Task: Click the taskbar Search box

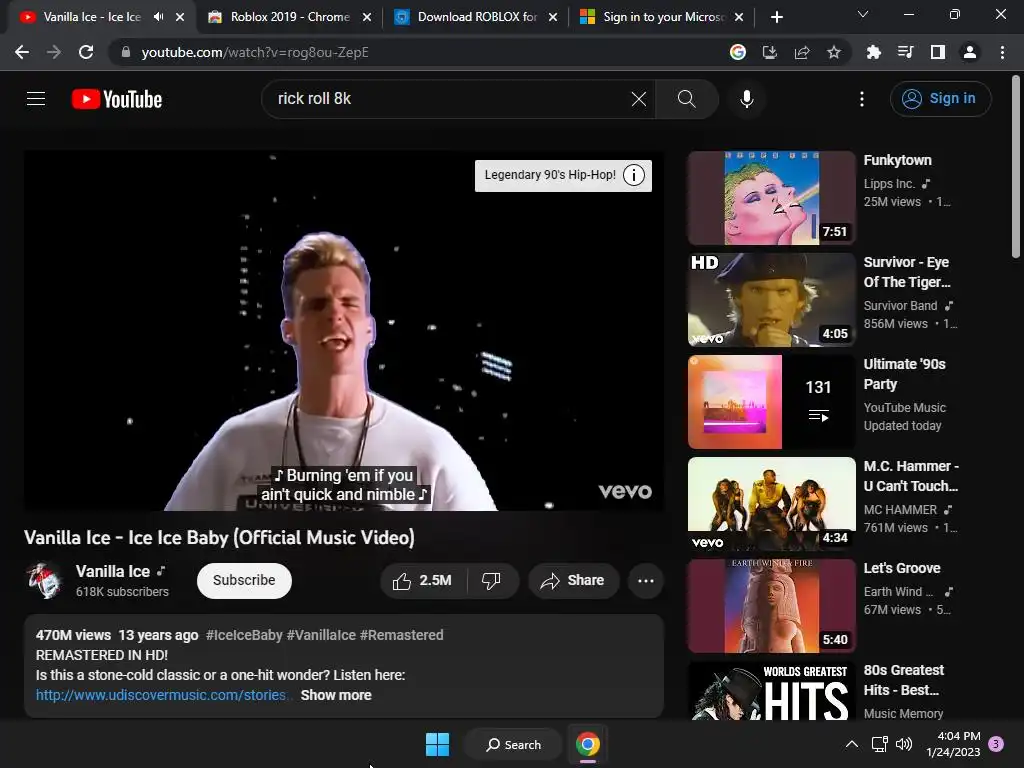Action: 513,744
